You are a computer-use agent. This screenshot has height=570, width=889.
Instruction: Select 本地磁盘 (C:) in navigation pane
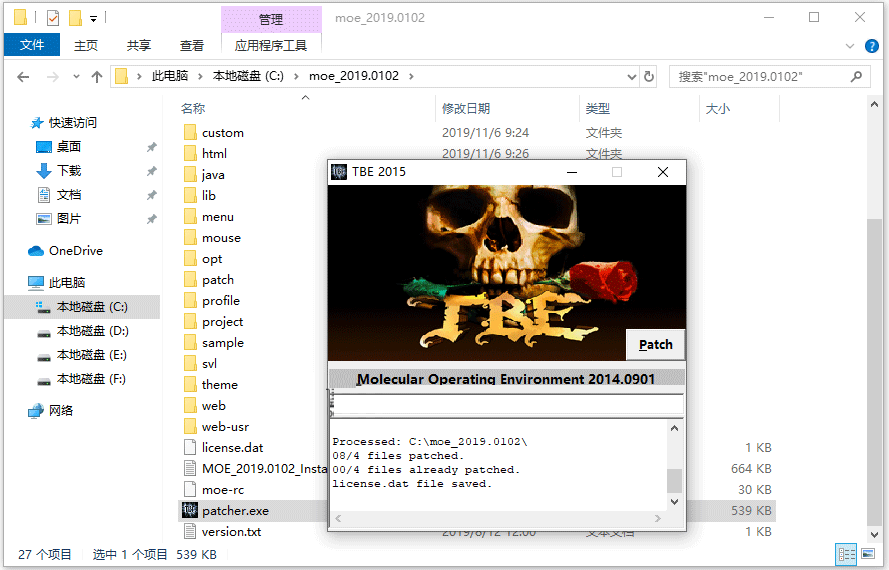[x=92, y=307]
